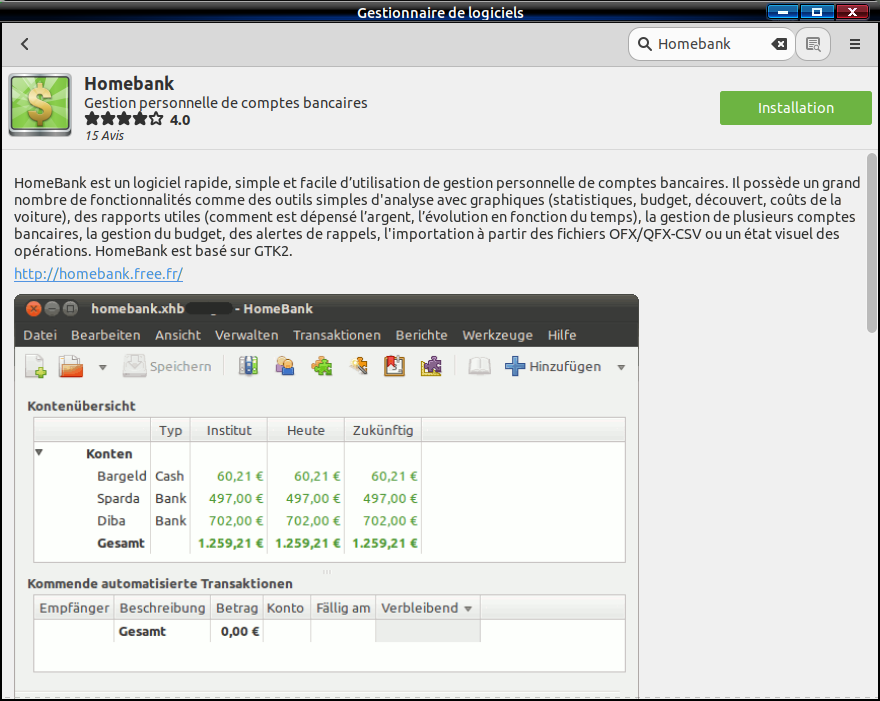Click the HomeBank screenshot maximize circle

[x=70, y=308]
